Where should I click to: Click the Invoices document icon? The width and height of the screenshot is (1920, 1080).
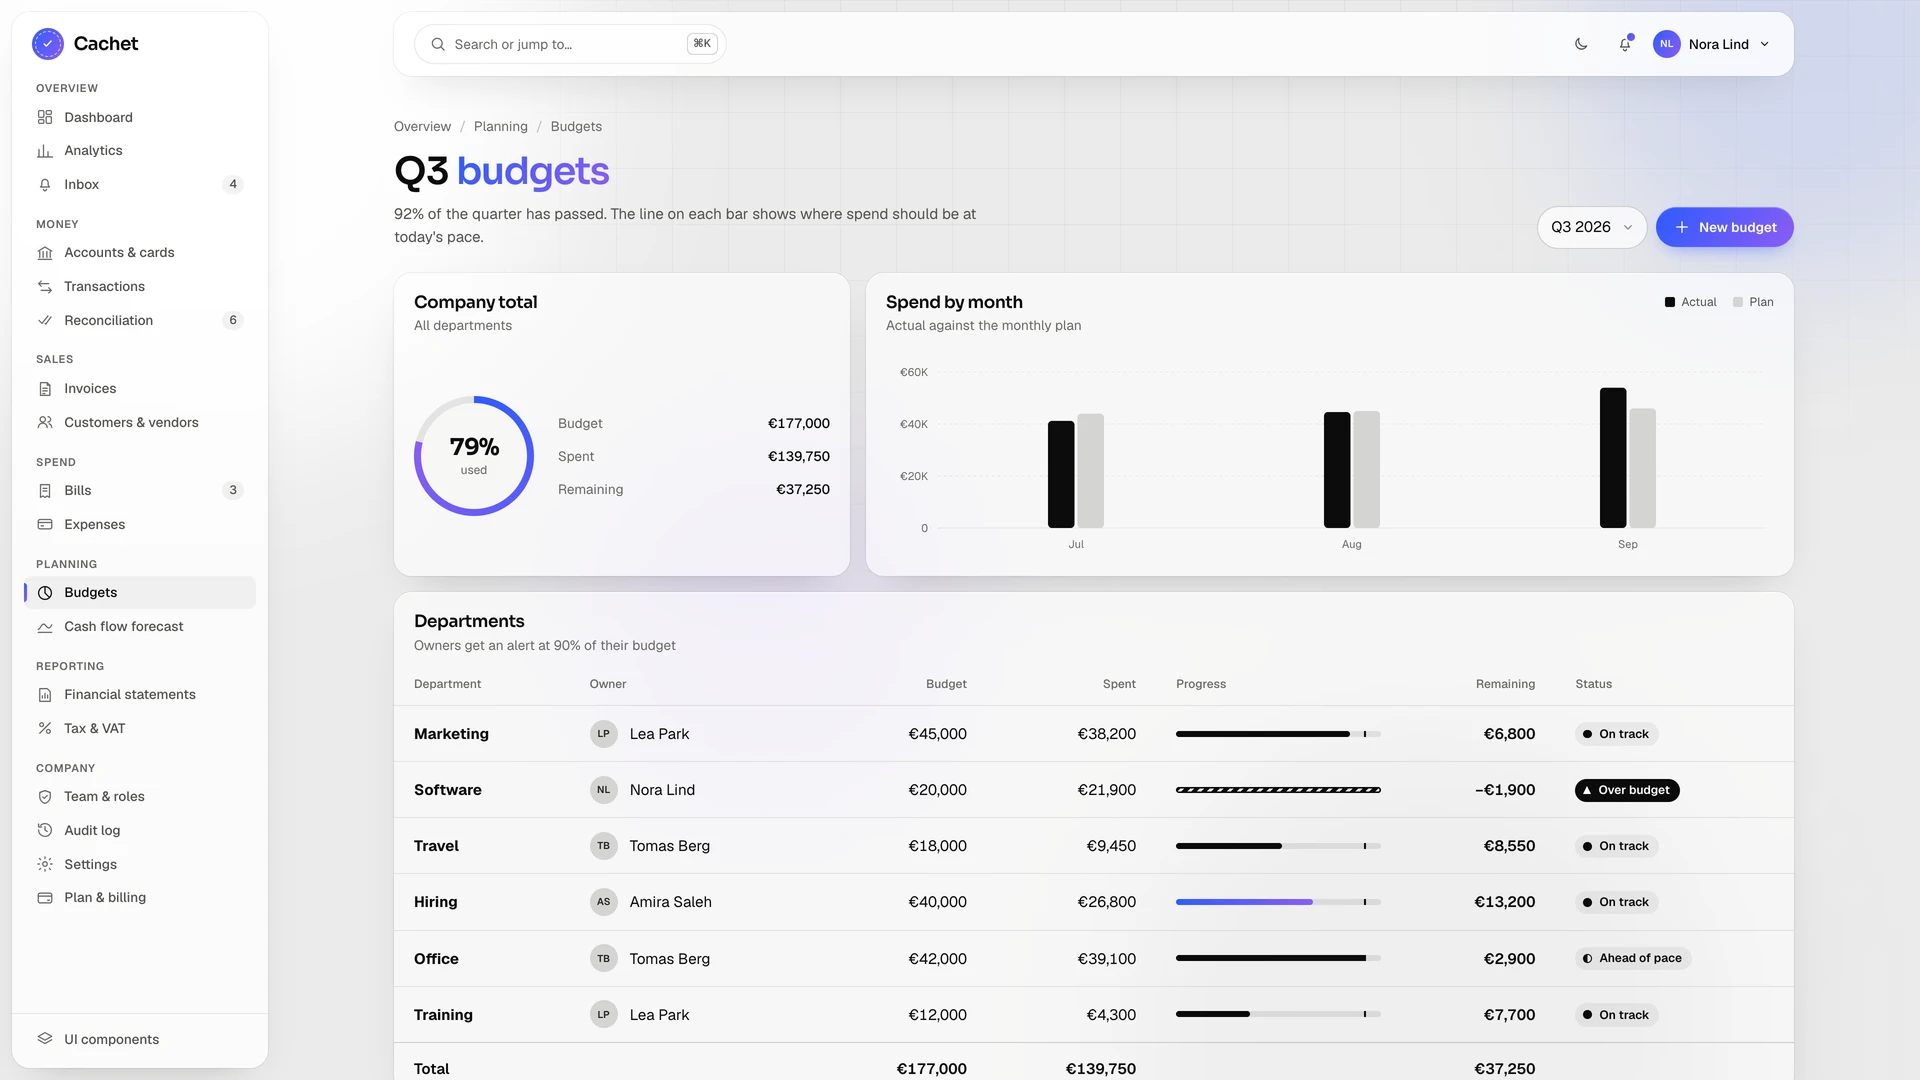click(x=45, y=389)
